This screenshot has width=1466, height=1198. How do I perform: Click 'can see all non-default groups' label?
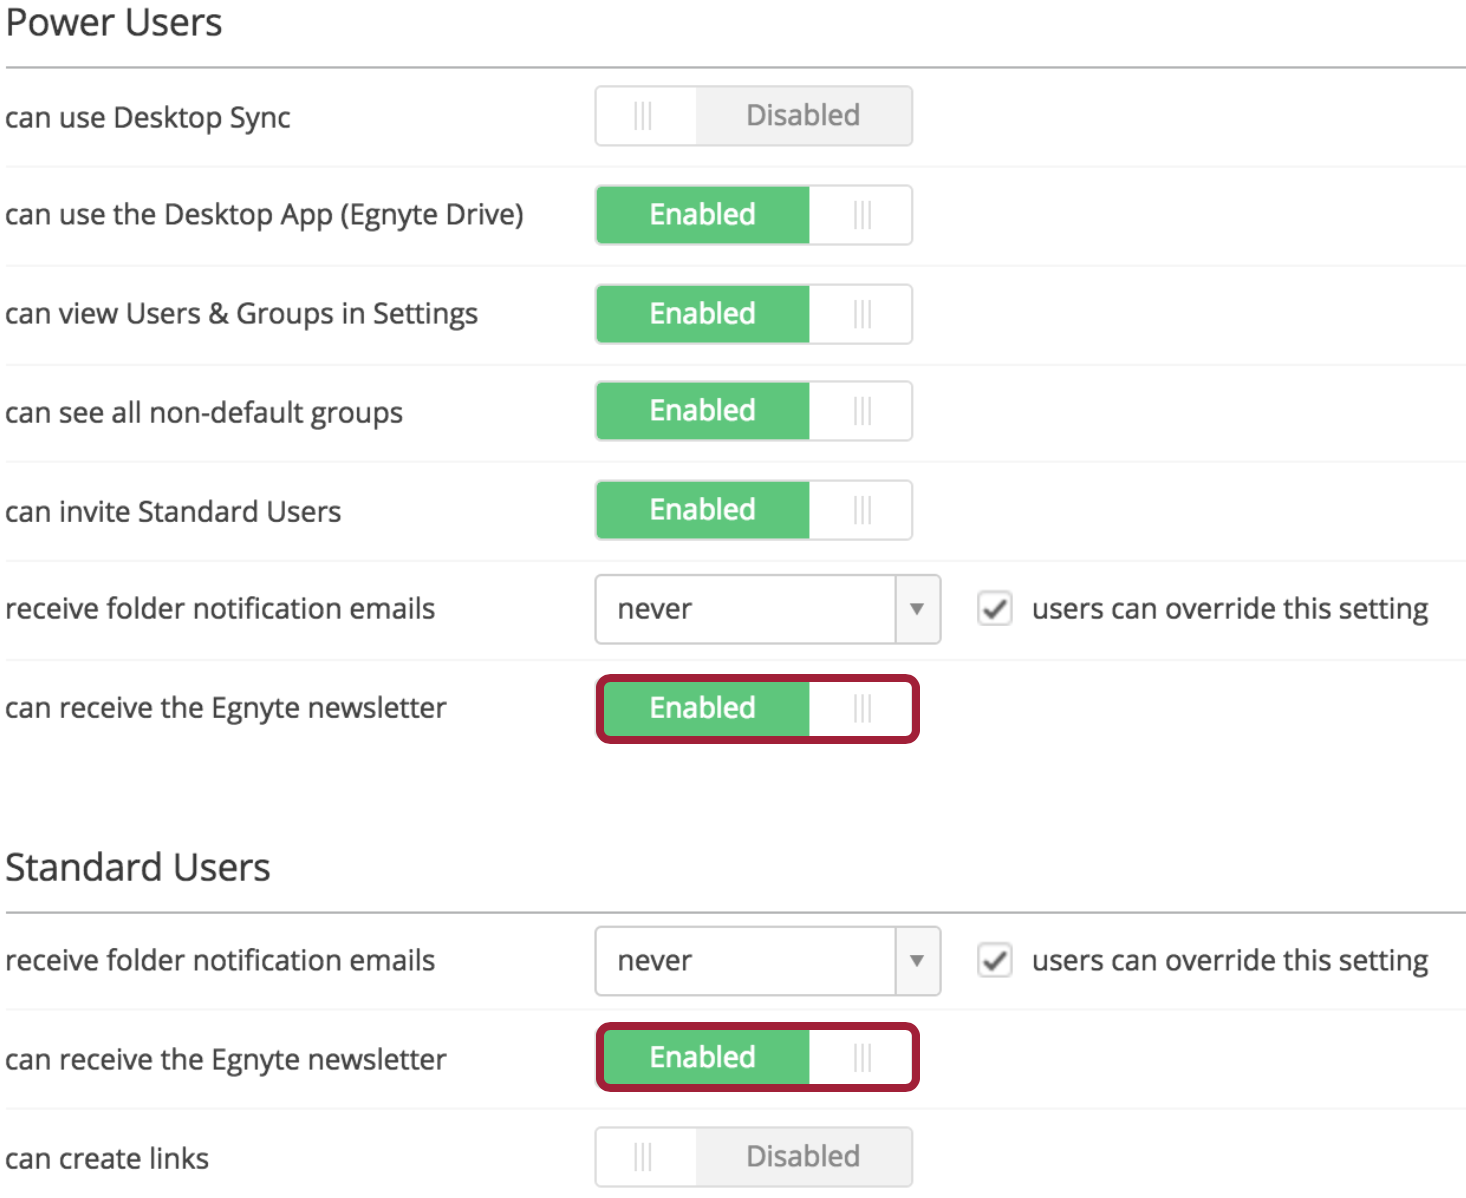click(x=204, y=413)
